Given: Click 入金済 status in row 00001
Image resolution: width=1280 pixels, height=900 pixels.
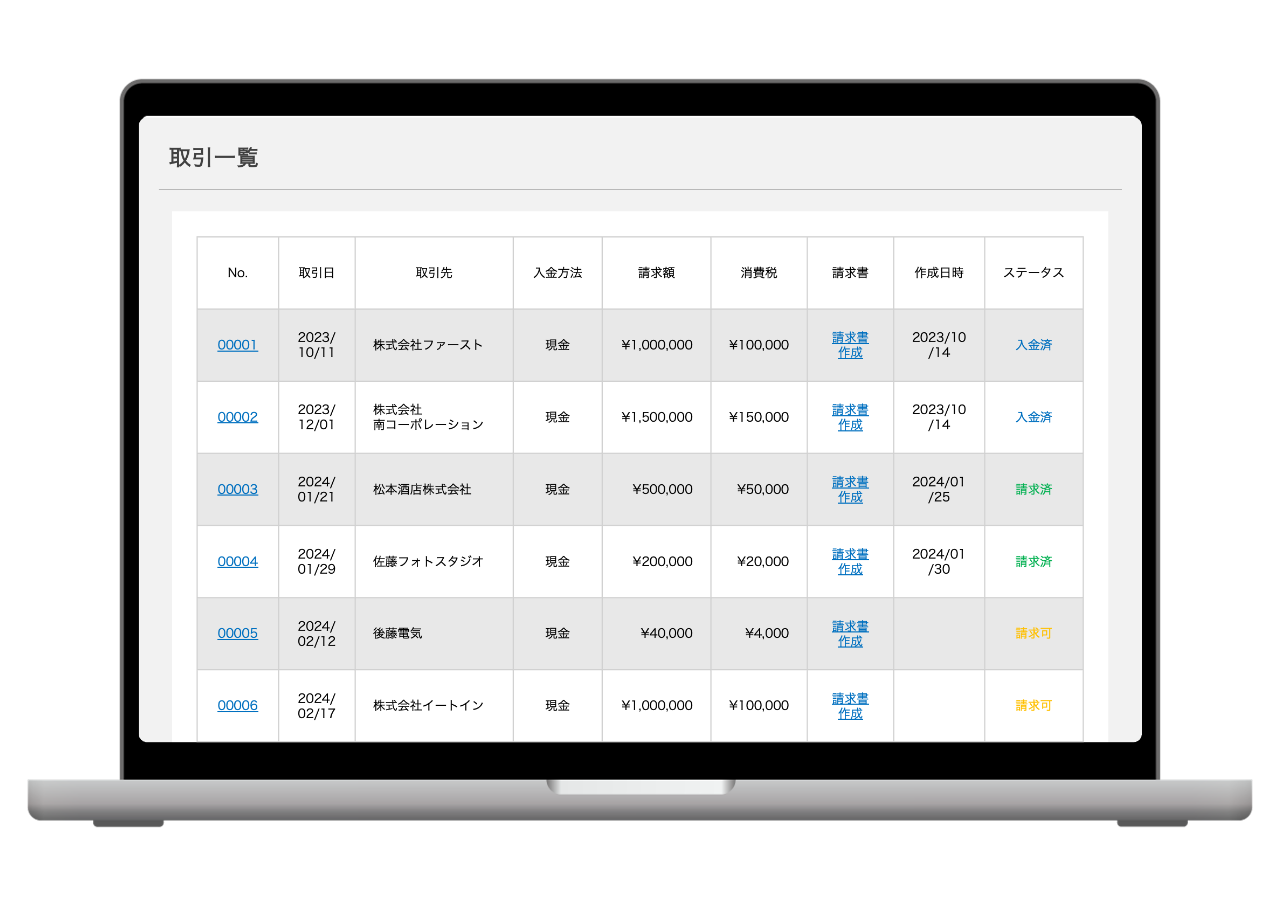Looking at the screenshot, I should point(1033,345).
